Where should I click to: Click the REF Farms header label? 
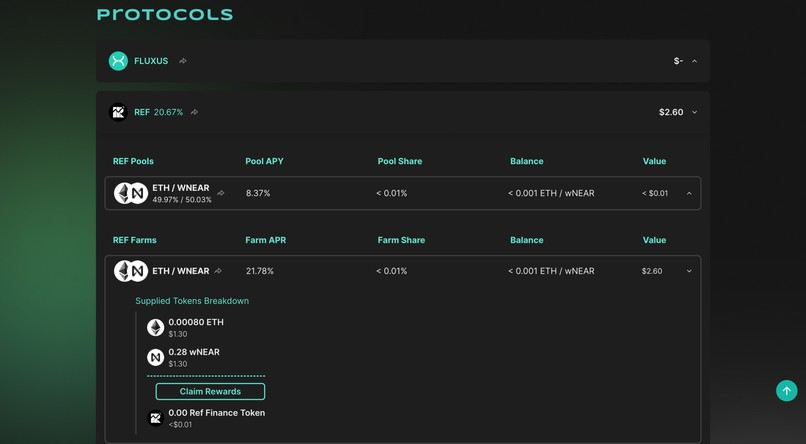135,240
